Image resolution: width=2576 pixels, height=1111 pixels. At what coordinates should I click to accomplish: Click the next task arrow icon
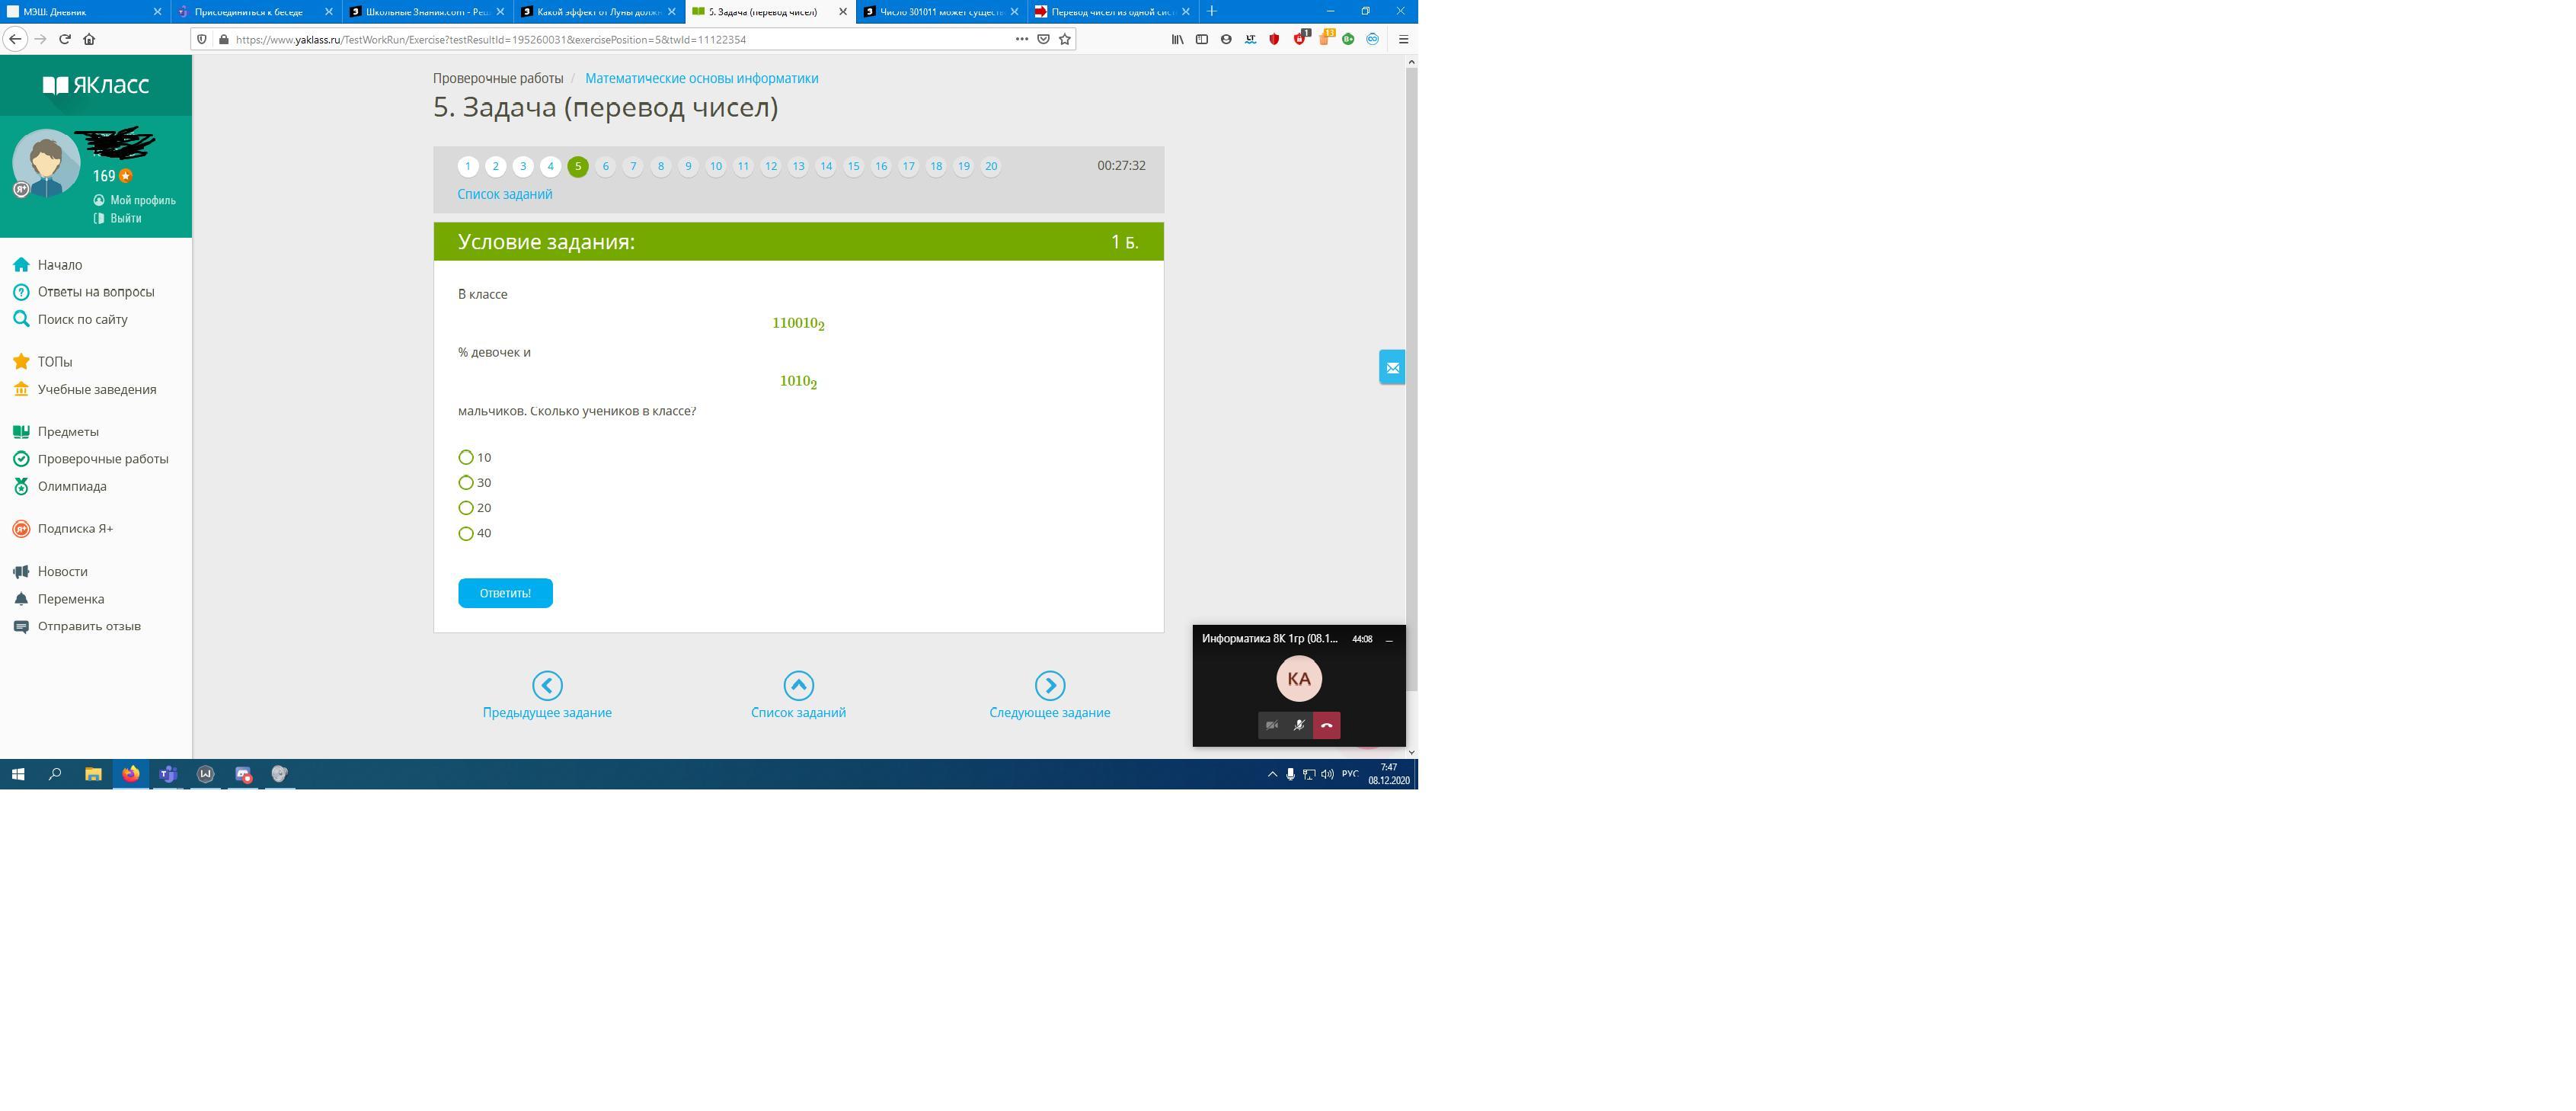pos(1049,685)
